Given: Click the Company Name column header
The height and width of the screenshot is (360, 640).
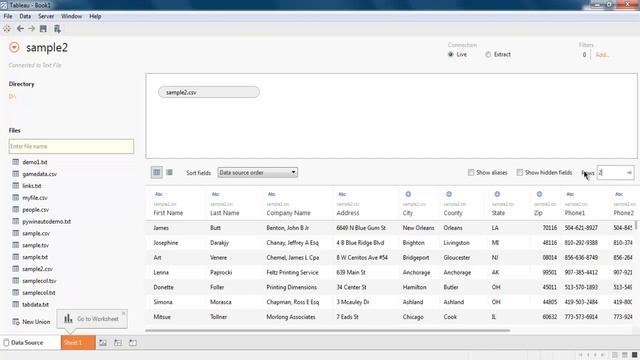Looking at the screenshot, I should (288, 213).
